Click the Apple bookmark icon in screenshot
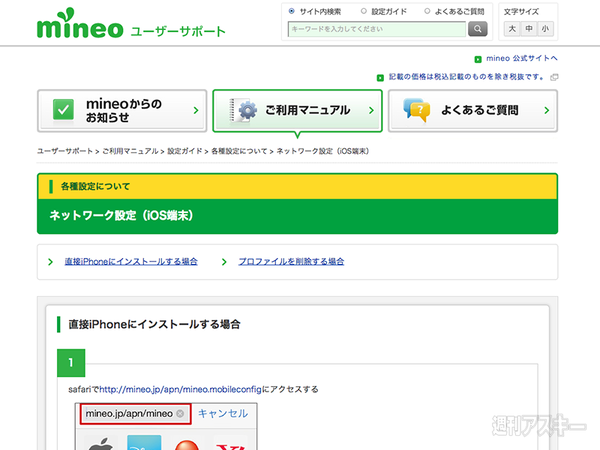 click(x=101, y=443)
